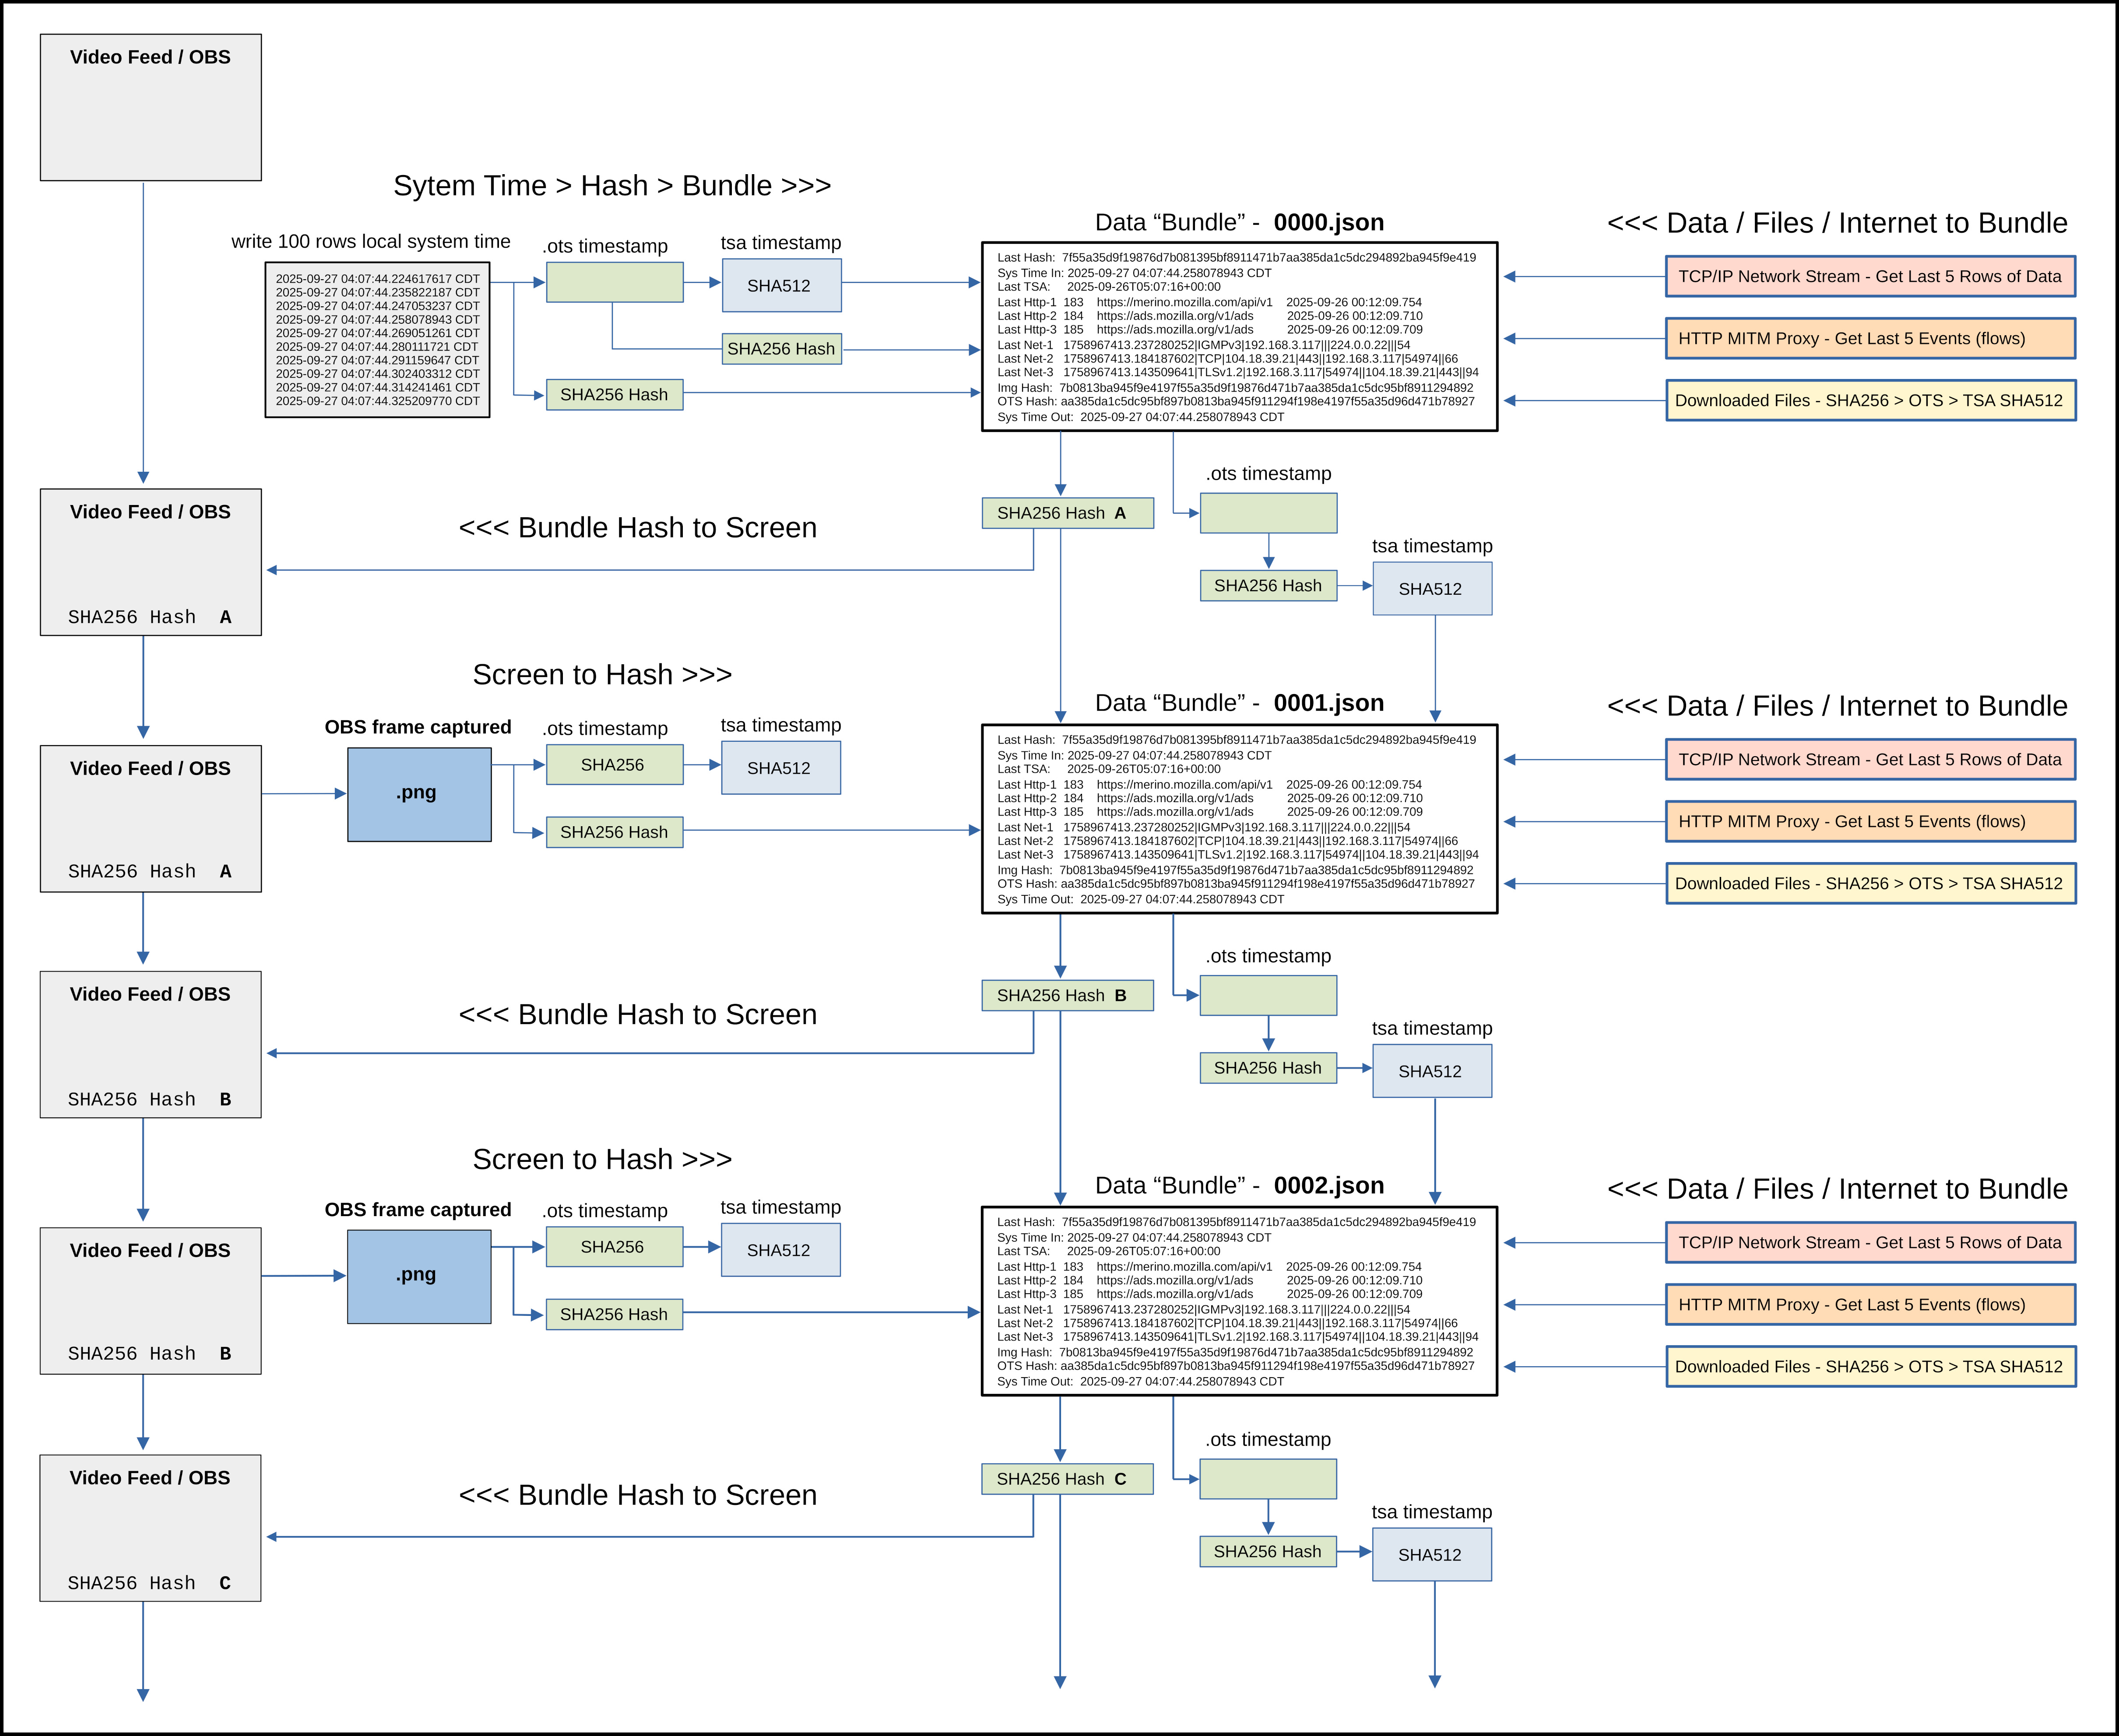The image size is (2119, 1736).
Task: Click the middle HTTP MITM Proxy box
Action: click(x=1869, y=821)
